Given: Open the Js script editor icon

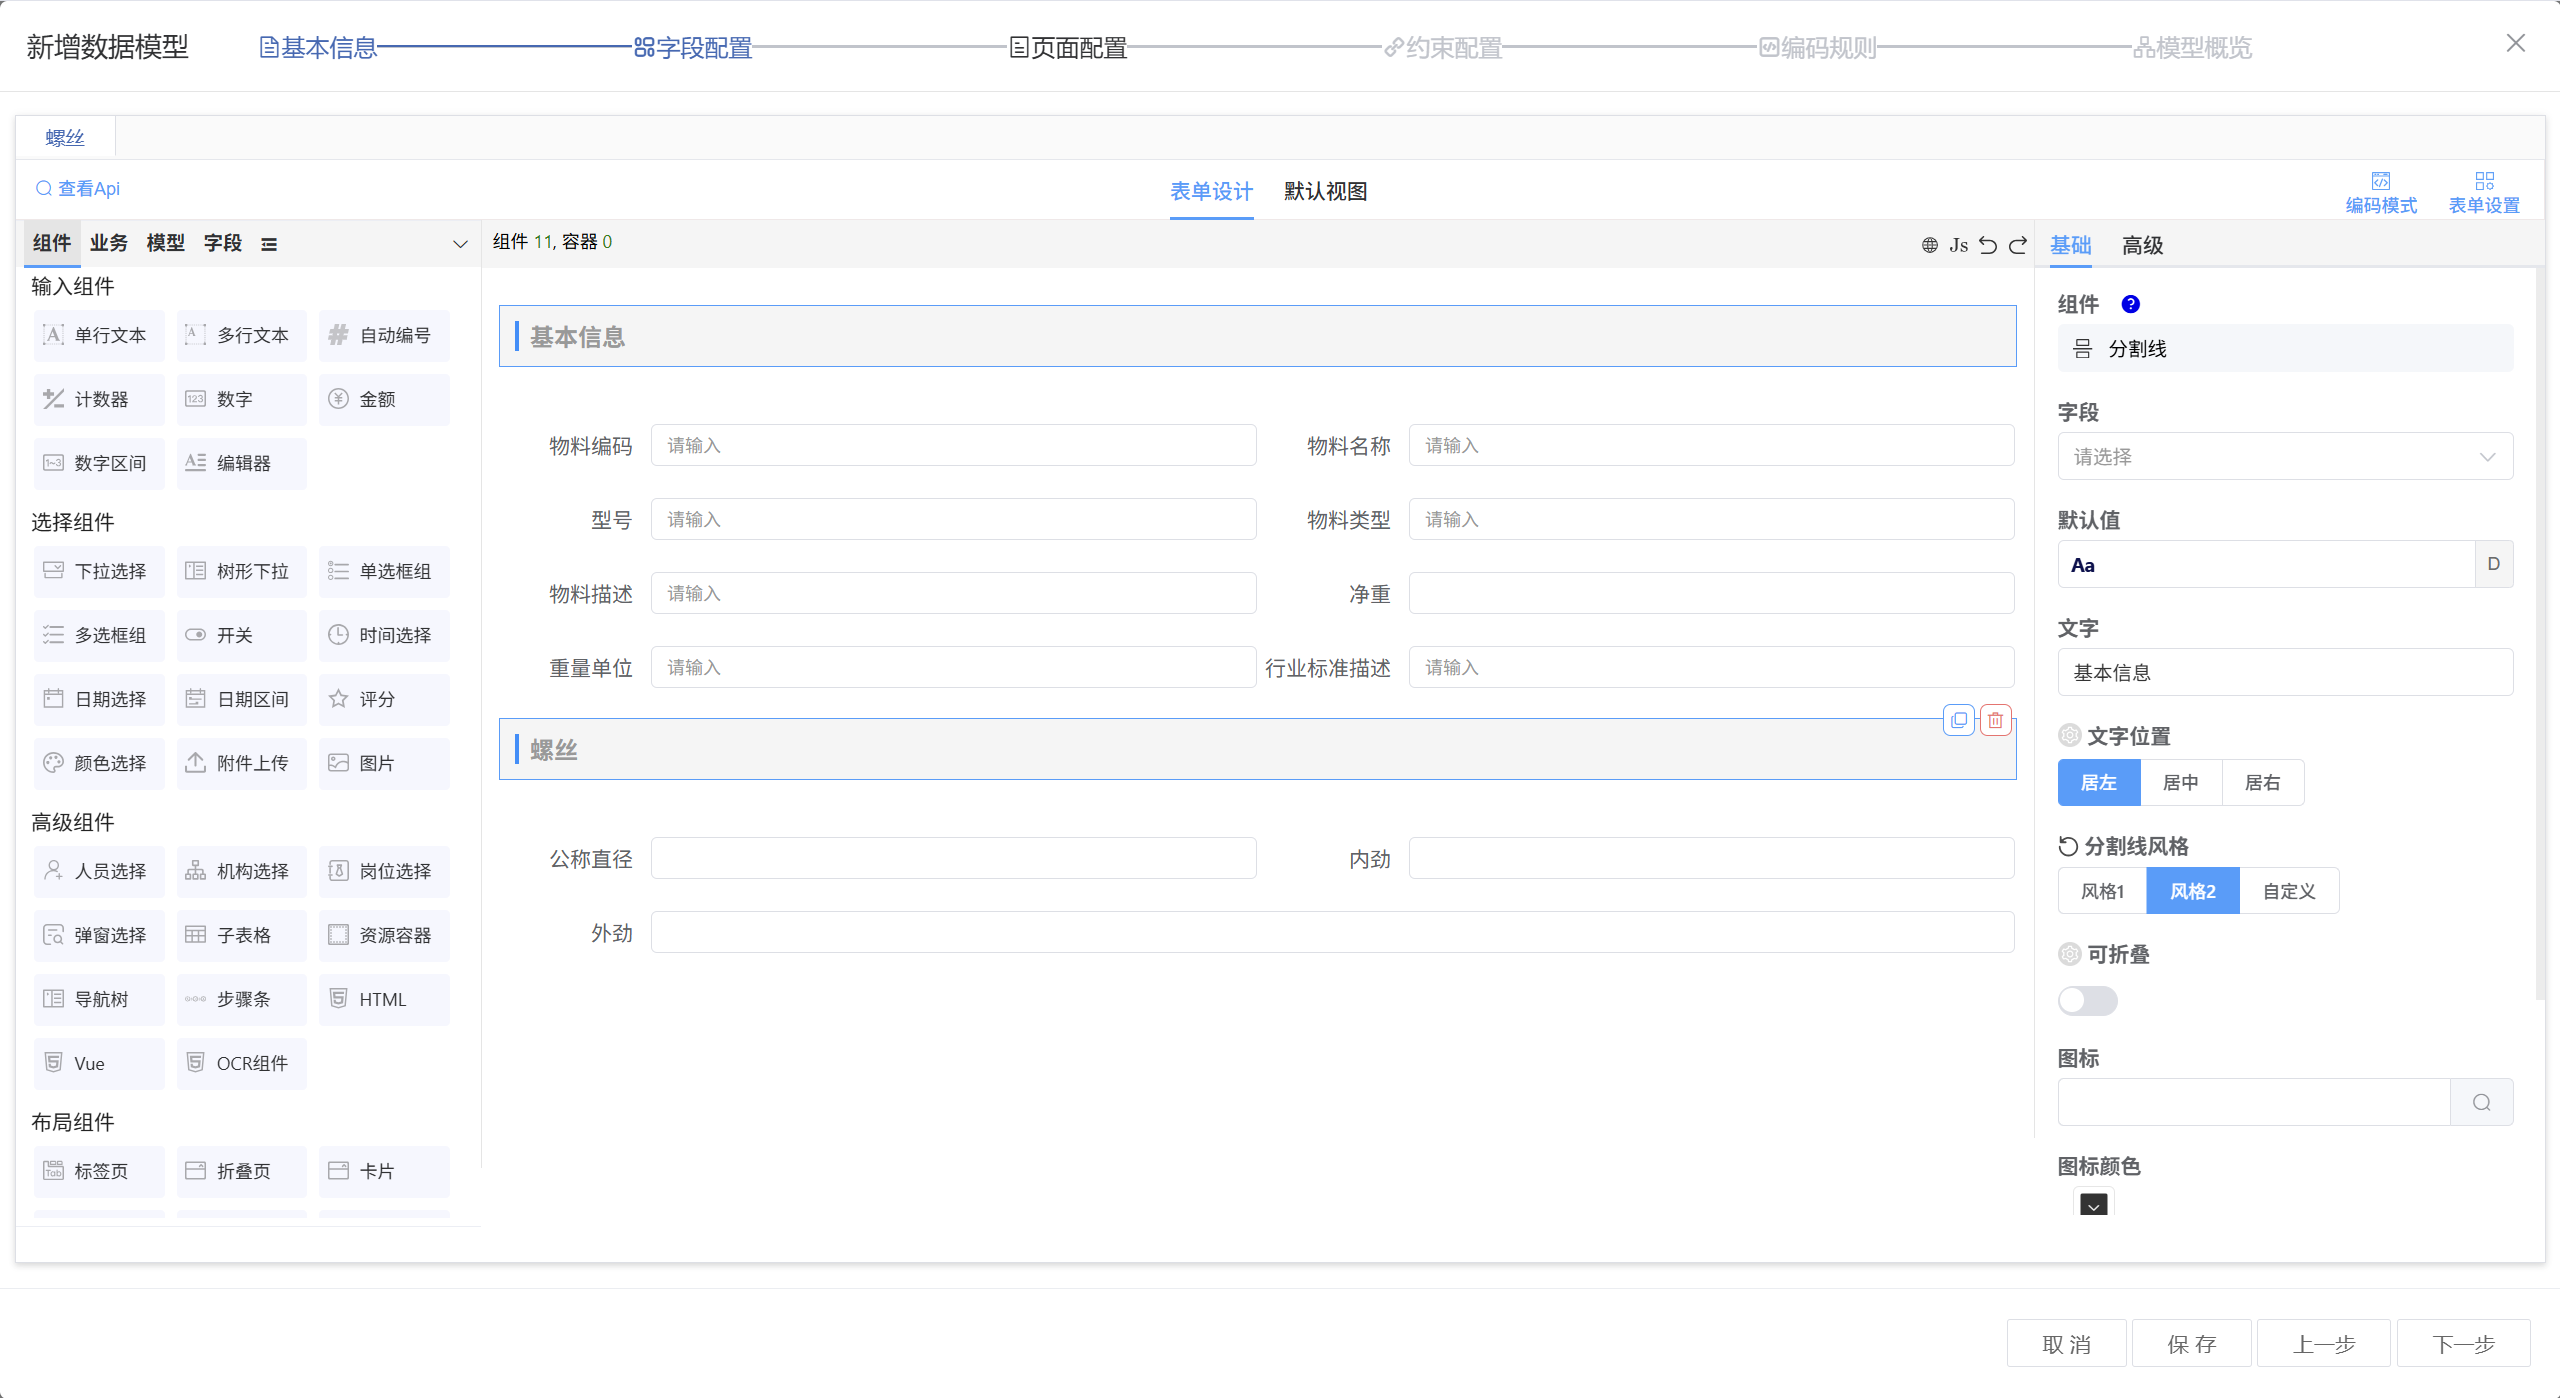Looking at the screenshot, I should click(x=1958, y=245).
